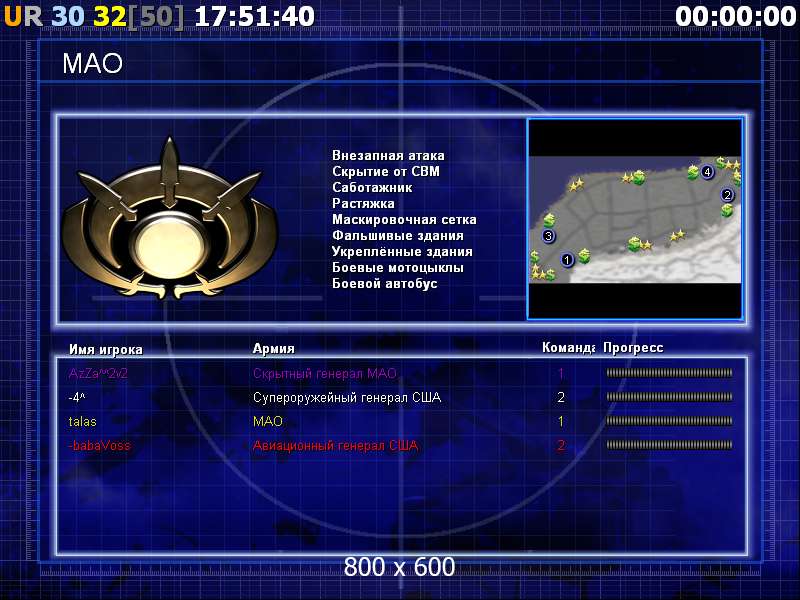
Task: Click the talas row's МАО army entry
Action: pos(268,421)
